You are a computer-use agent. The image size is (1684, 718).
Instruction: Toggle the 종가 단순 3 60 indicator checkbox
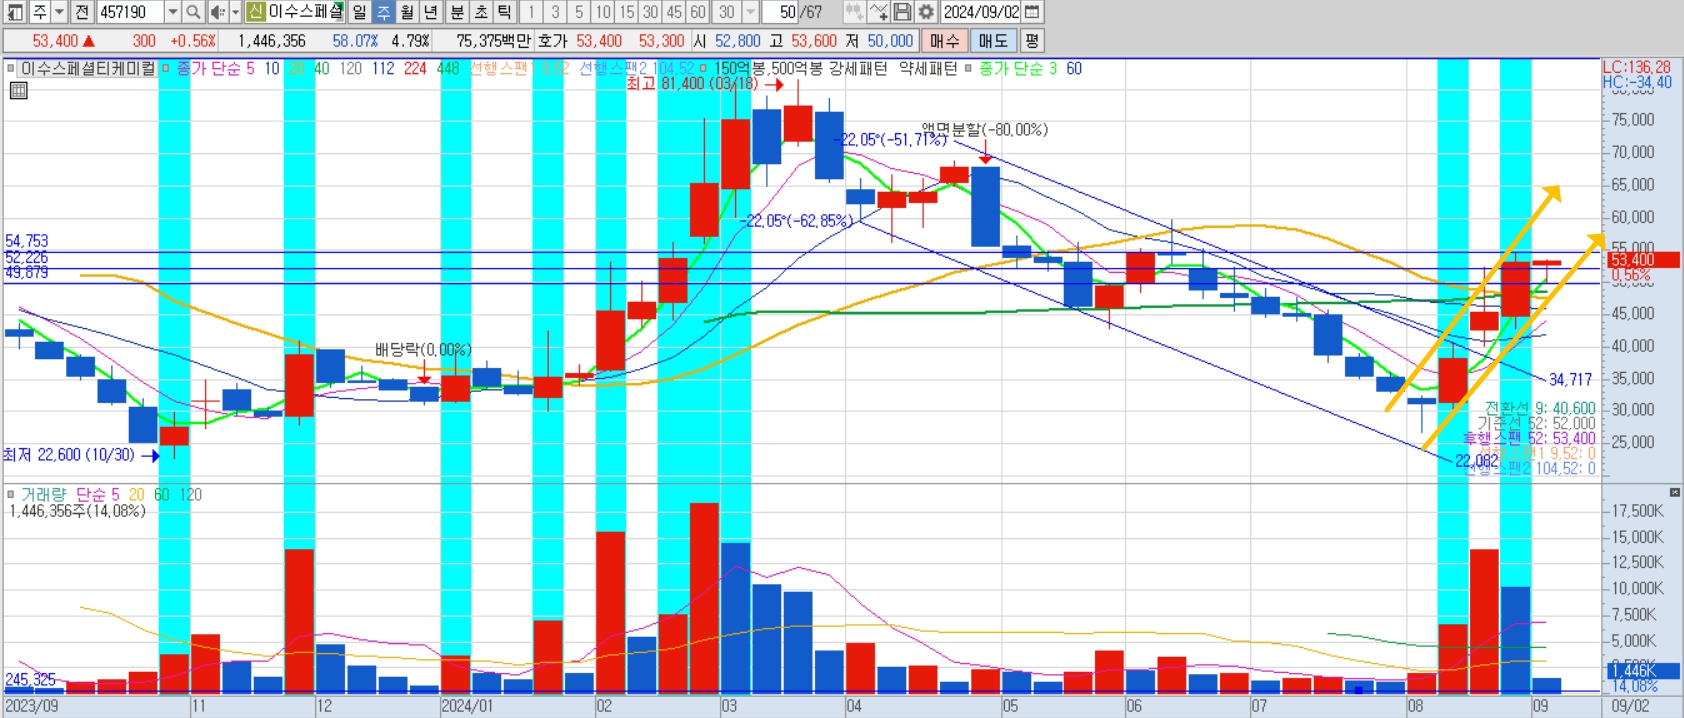(x=968, y=69)
